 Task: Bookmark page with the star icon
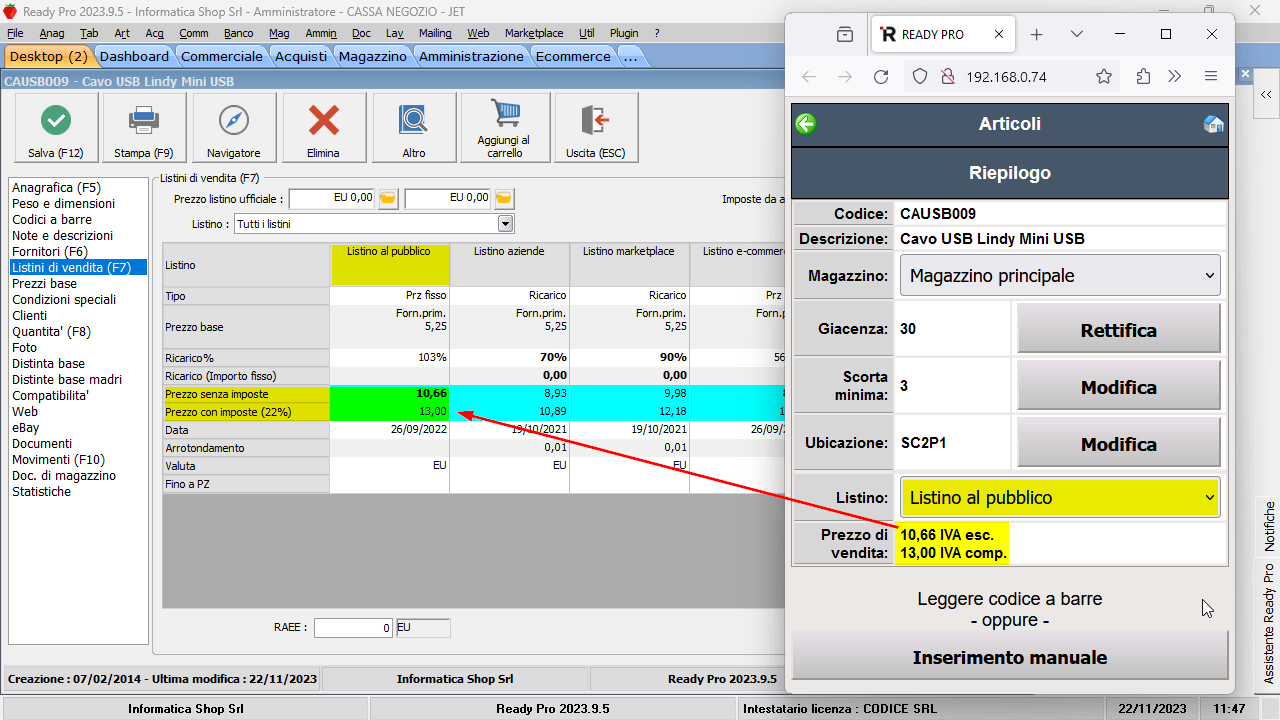coord(1104,77)
